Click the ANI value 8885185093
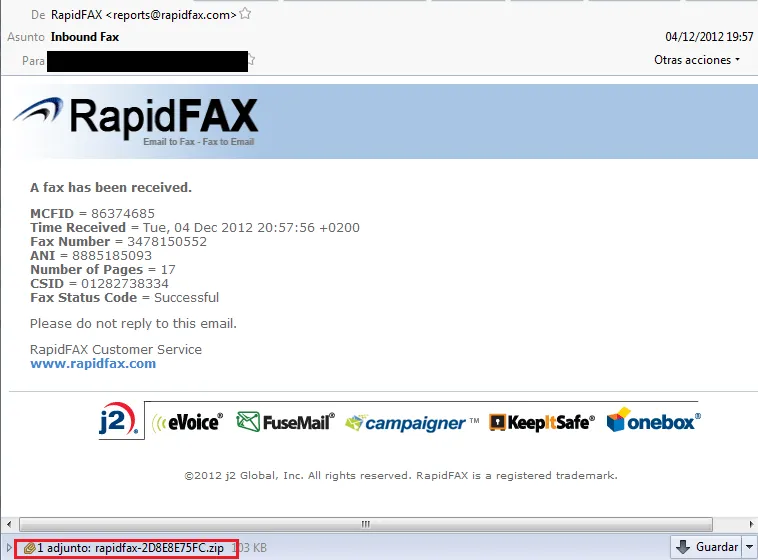 click(112, 256)
